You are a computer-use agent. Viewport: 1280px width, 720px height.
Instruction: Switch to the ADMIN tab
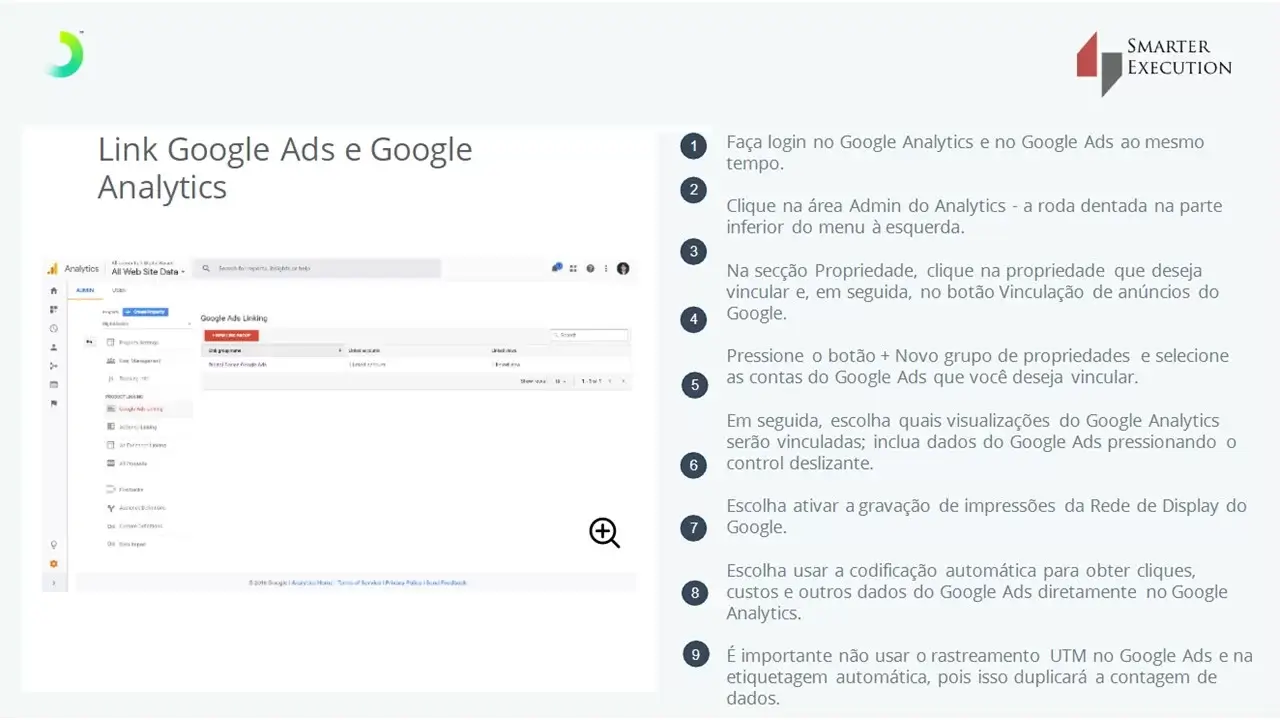pyautogui.click(x=85, y=290)
